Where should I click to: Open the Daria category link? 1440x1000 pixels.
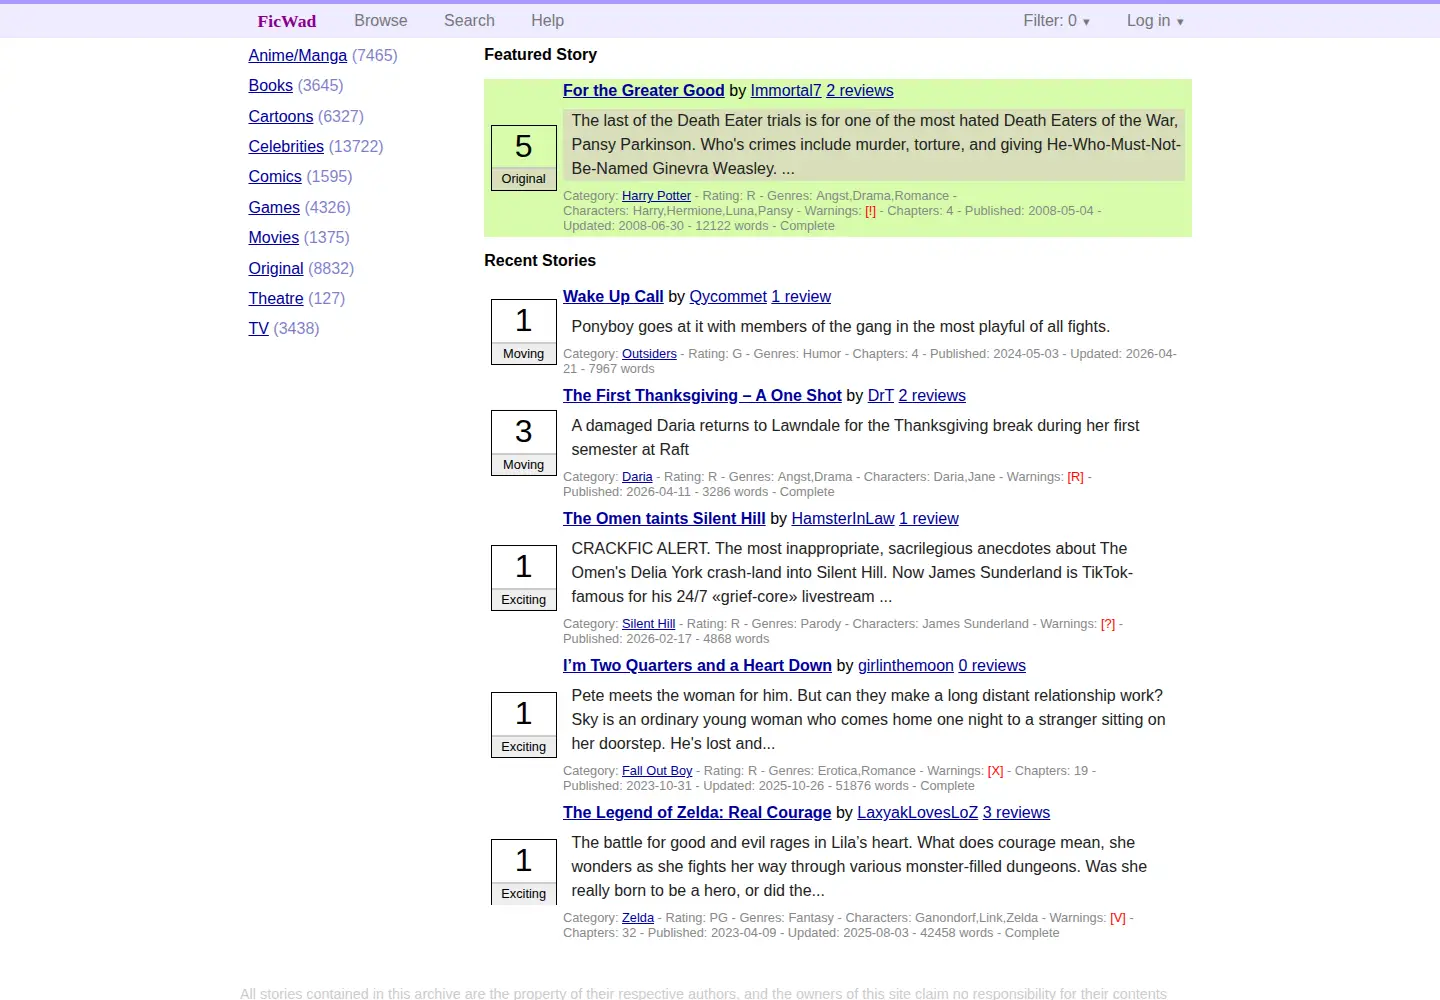637,477
